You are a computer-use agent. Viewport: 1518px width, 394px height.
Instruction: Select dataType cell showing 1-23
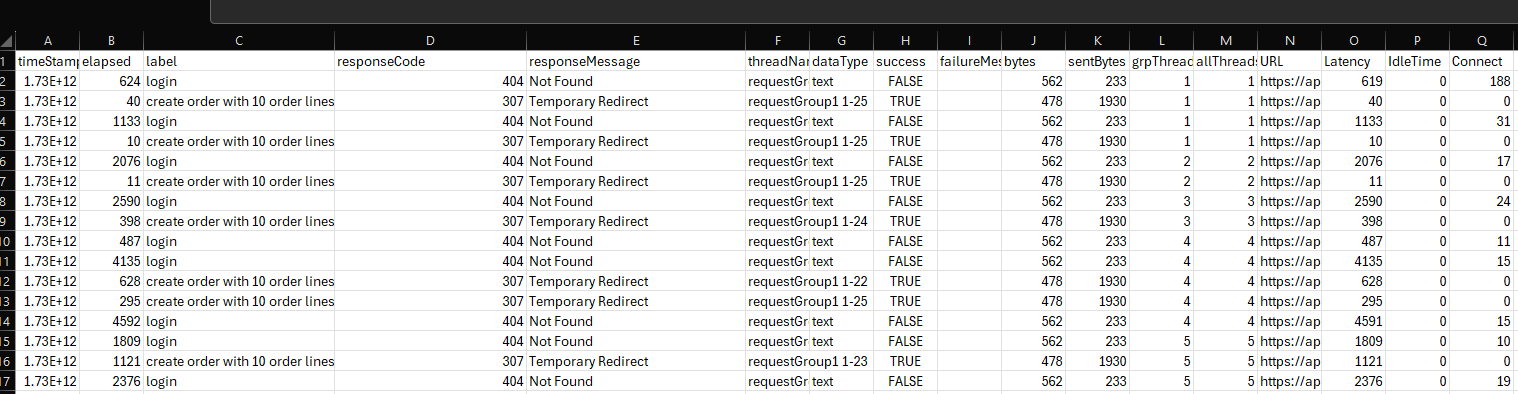coord(841,361)
